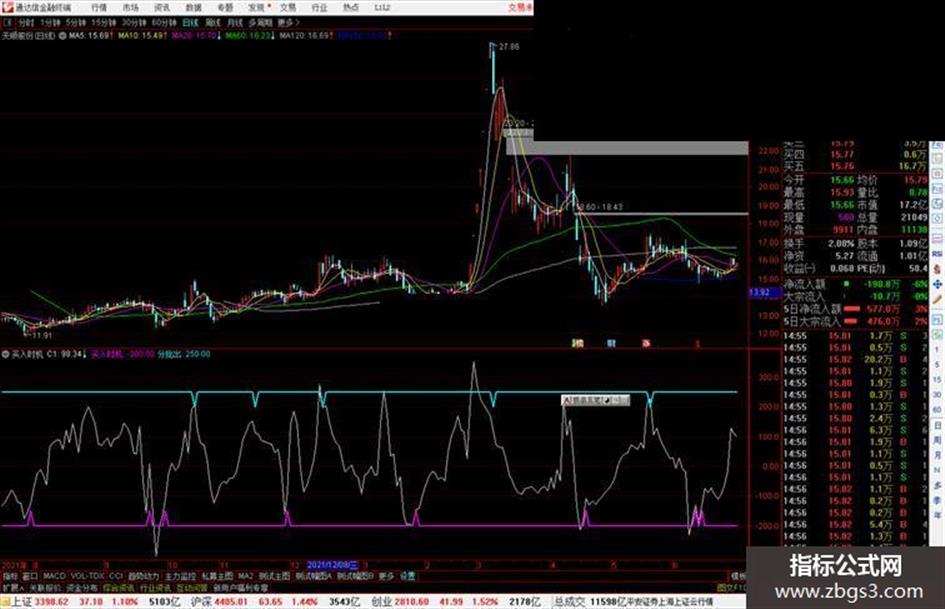Image resolution: width=945 pixels, height=609 pixels.
Task: Select 周 period in right sidebar
Action: coord(937,440)
